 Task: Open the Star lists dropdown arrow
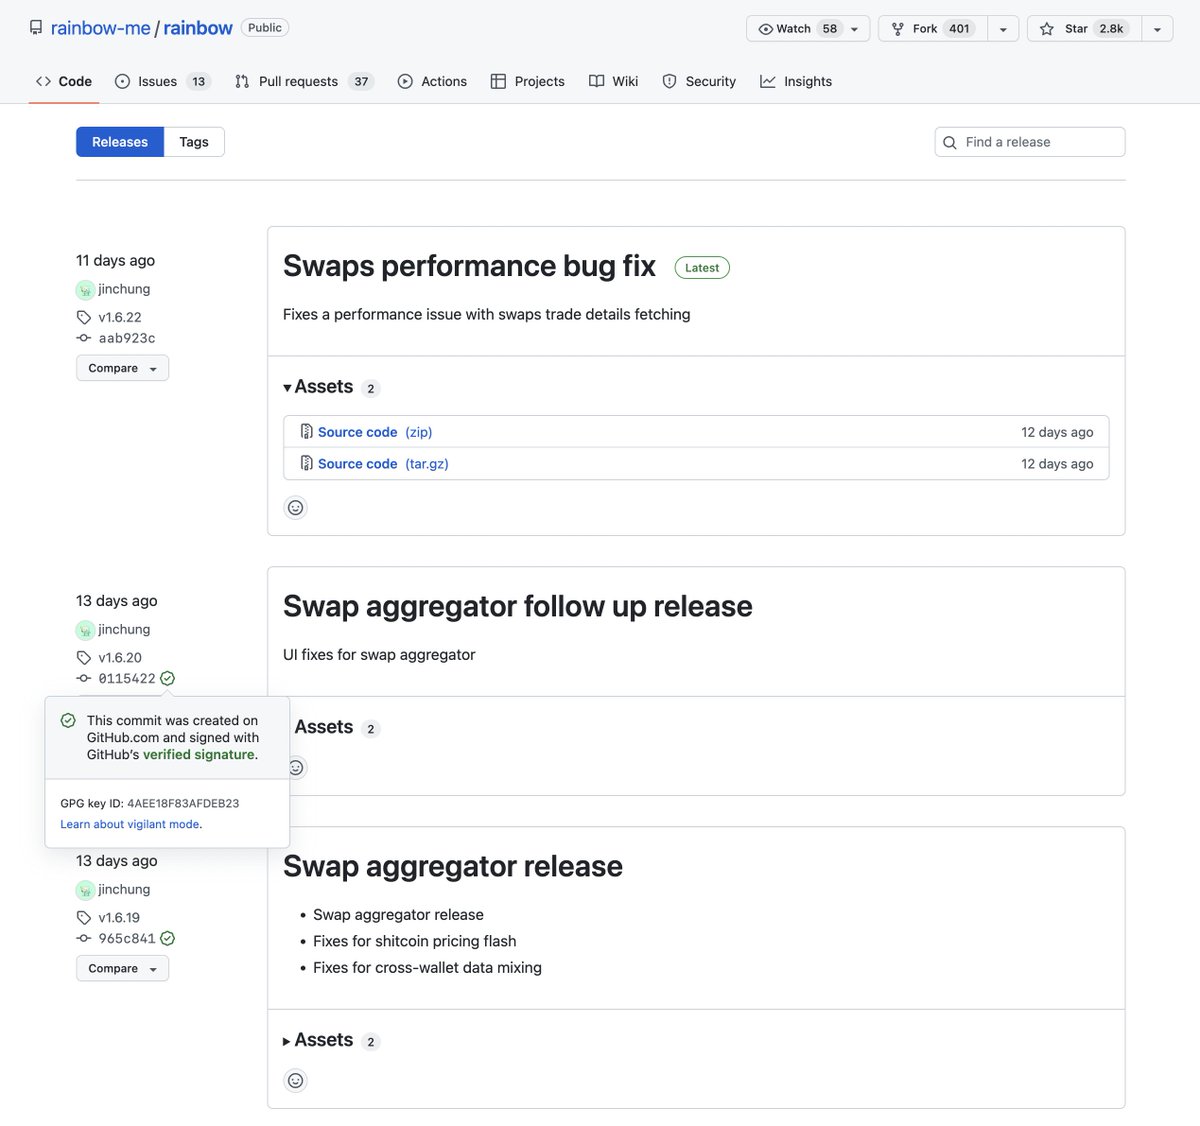pos(1157,29)
